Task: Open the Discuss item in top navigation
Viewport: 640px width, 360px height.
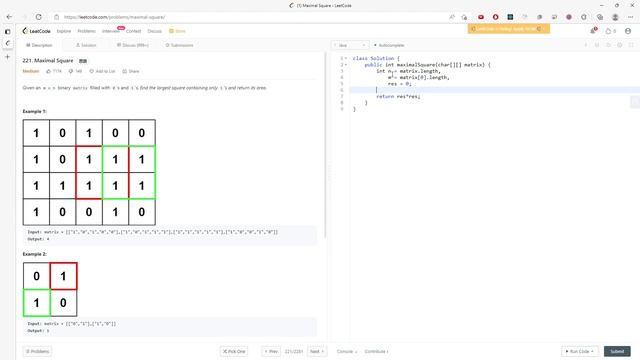Action: (155, 31)
